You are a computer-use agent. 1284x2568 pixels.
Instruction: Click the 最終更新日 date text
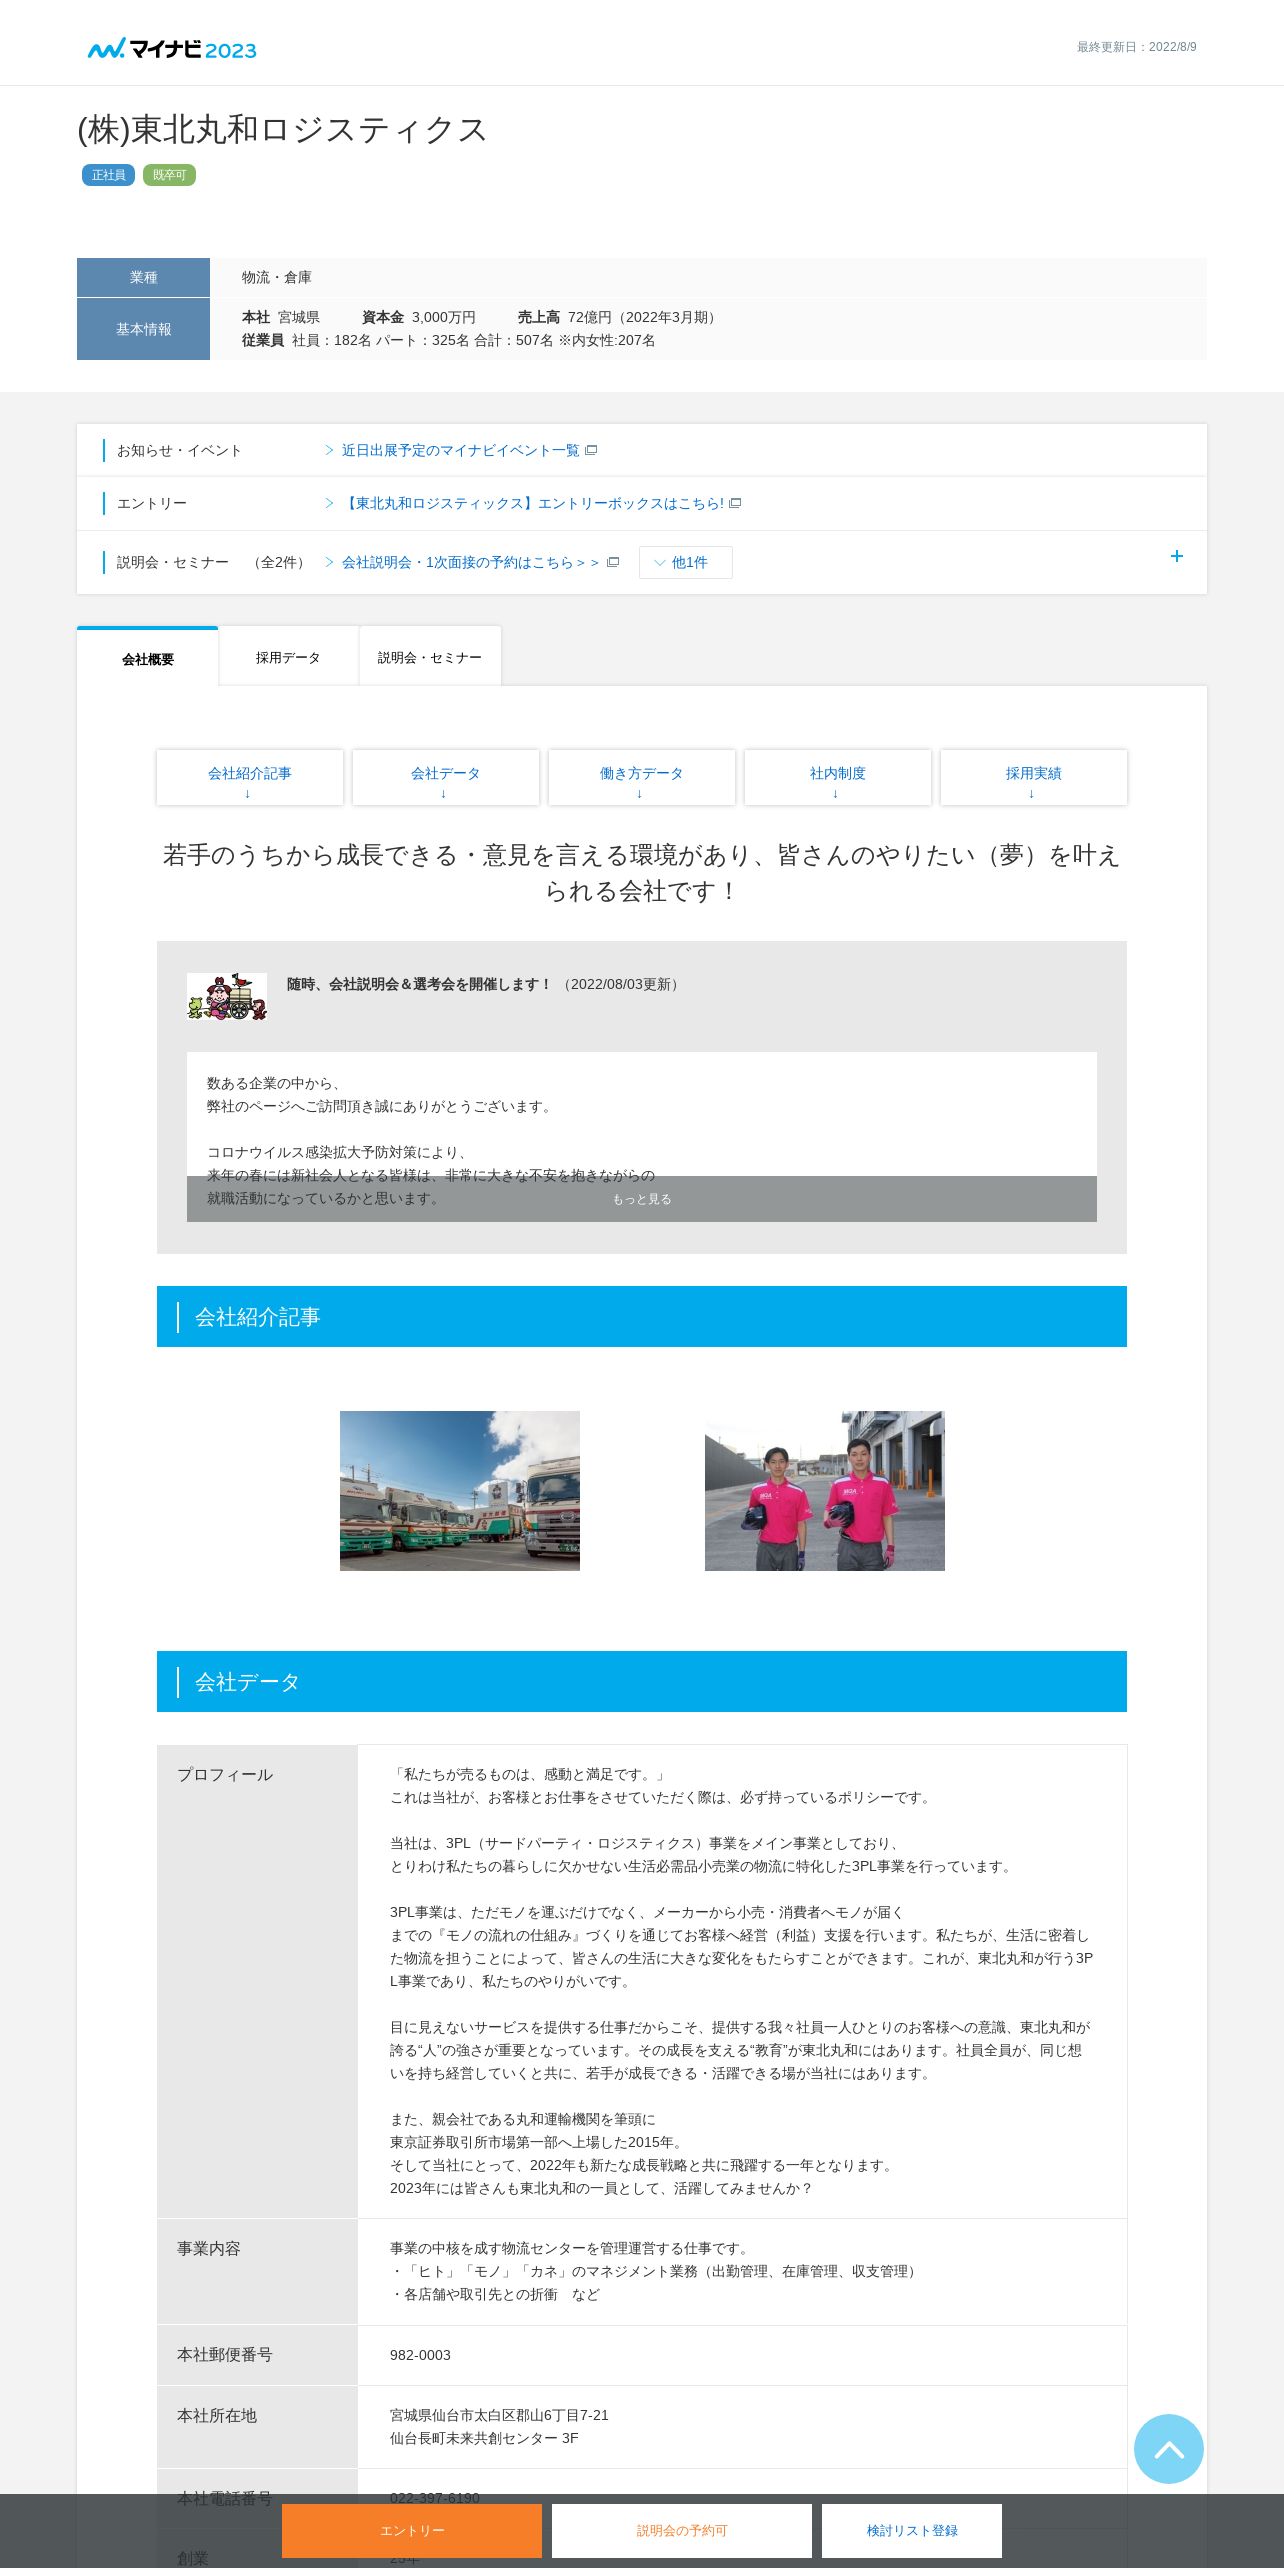[1136, 47]
